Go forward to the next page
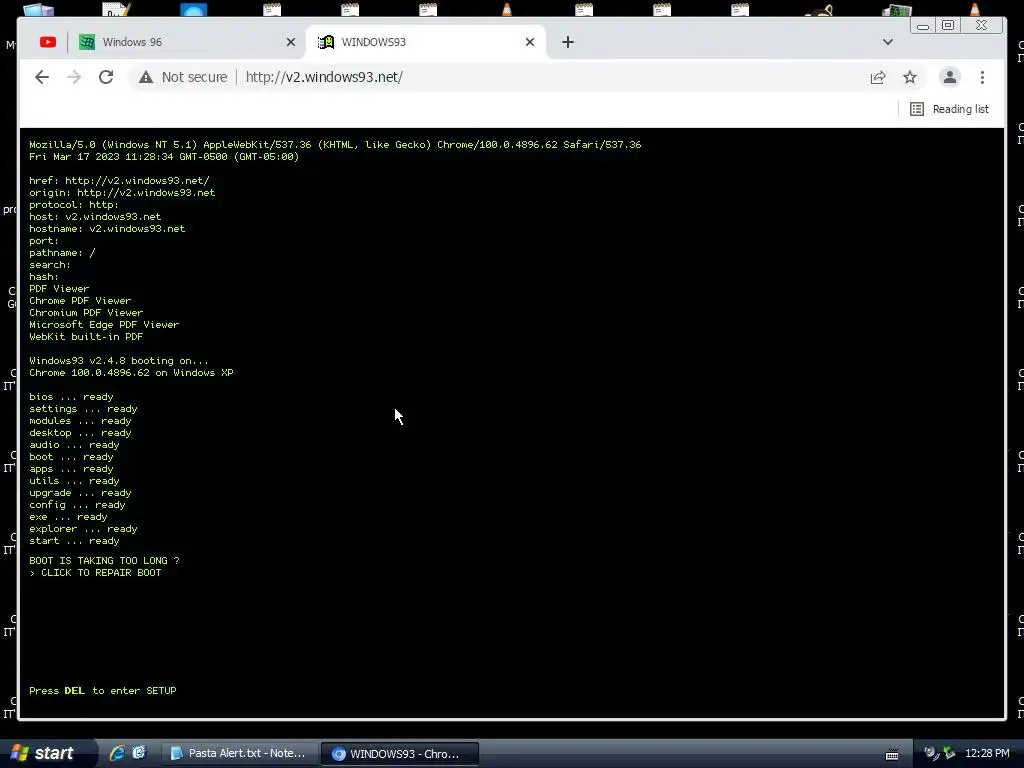The width and height of the screenshot is (1024, 768). point(74,77)
